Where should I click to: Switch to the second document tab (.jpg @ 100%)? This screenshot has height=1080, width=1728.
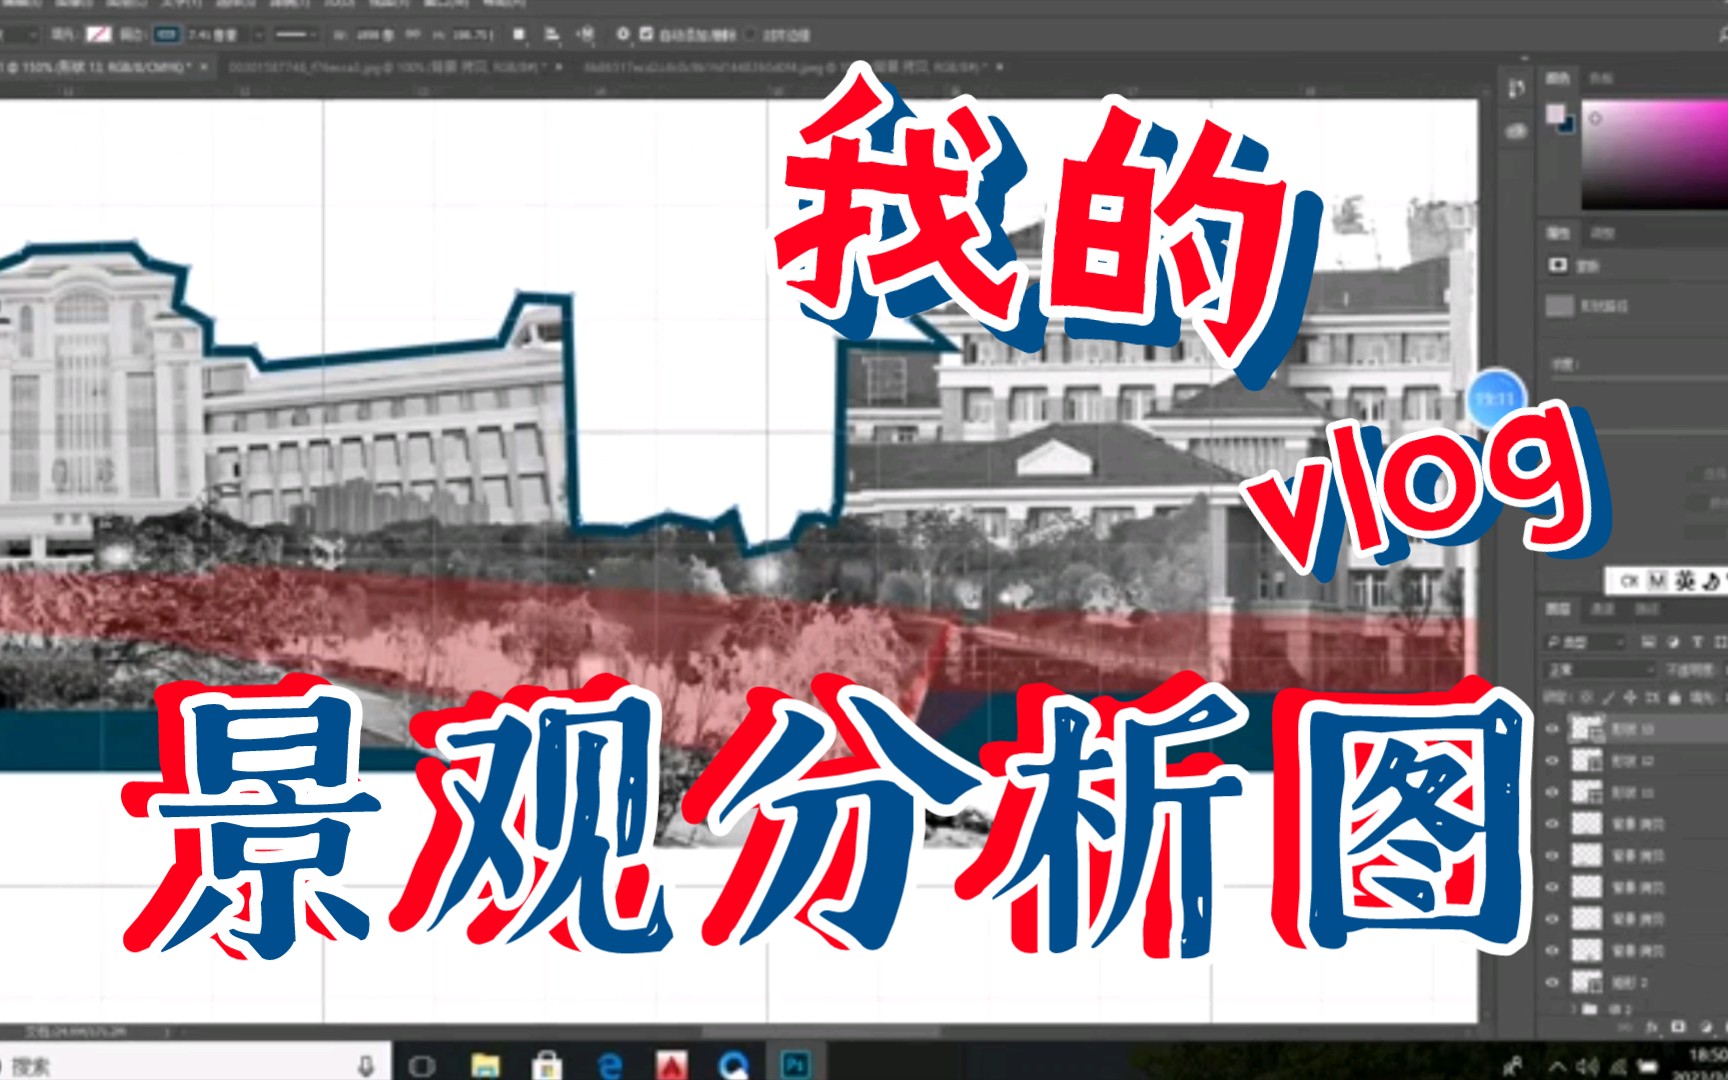coord(388,67)
